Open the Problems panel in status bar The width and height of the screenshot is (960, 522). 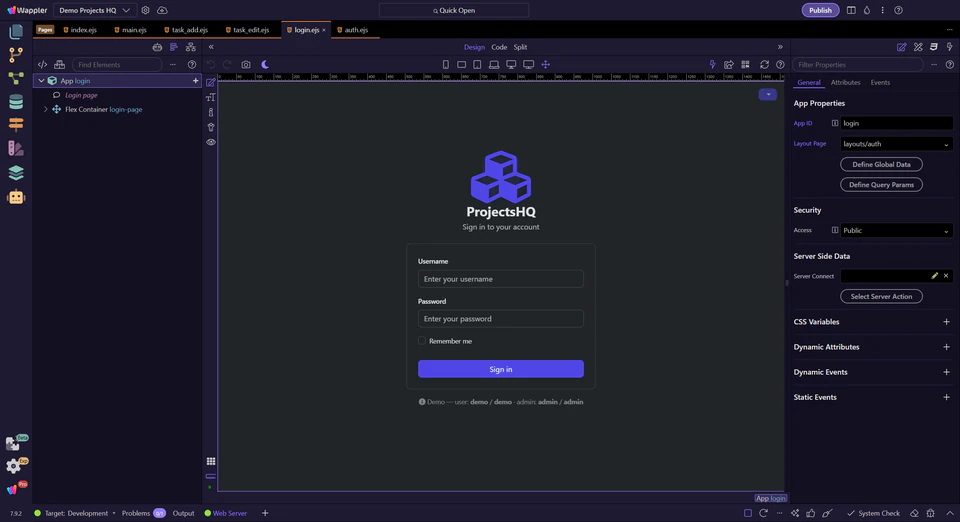tap(143, 513)
